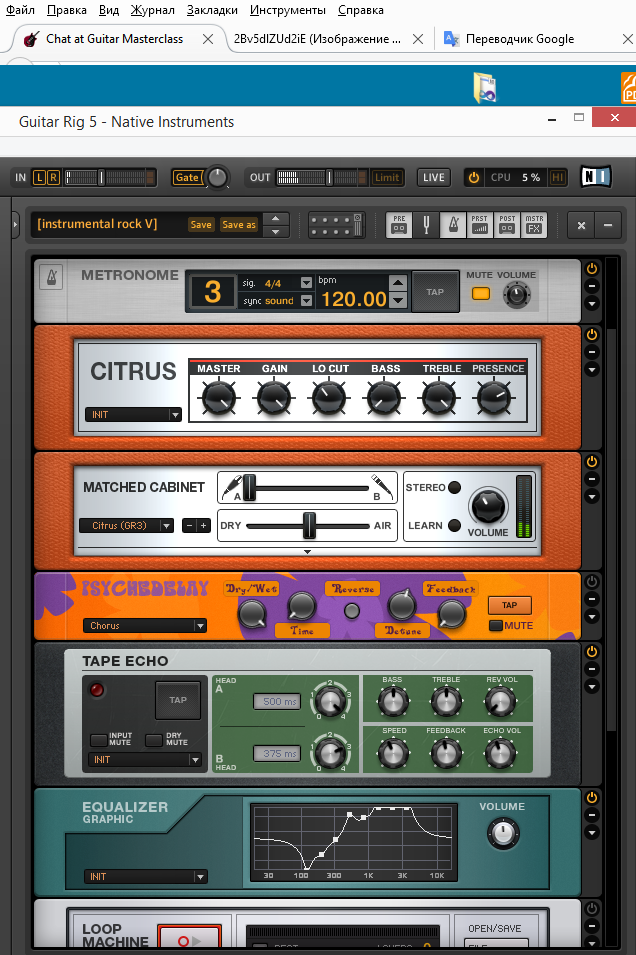Toggle the sidebar show arrow
636x955 pixels.
click(x=16, y=225)
